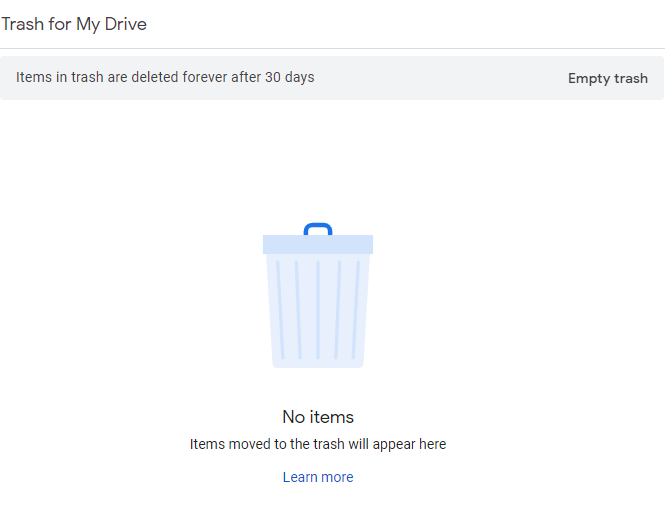Select the "Trash for My Drive" heading

coord(74,24)
